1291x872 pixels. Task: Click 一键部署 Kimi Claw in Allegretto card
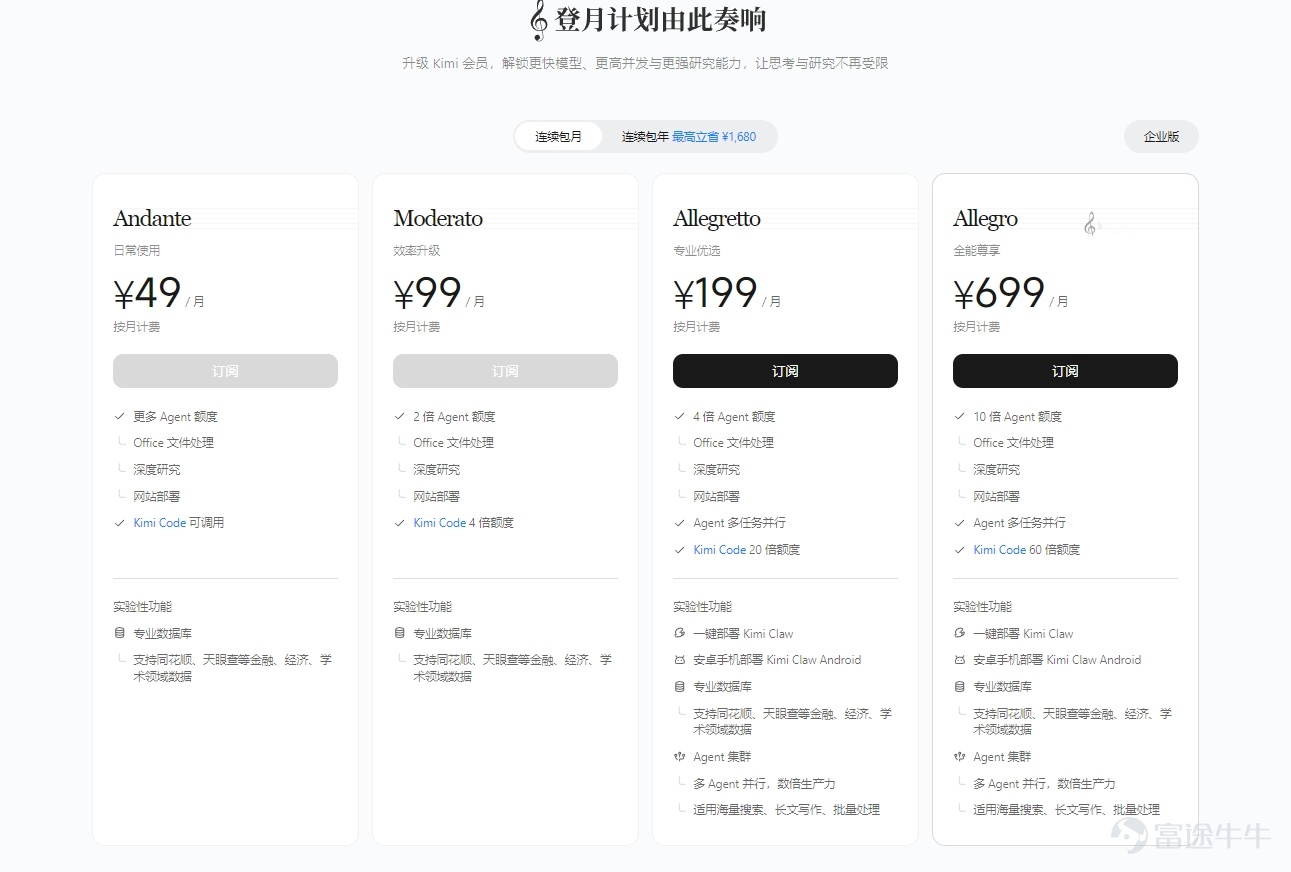point(743,633)
